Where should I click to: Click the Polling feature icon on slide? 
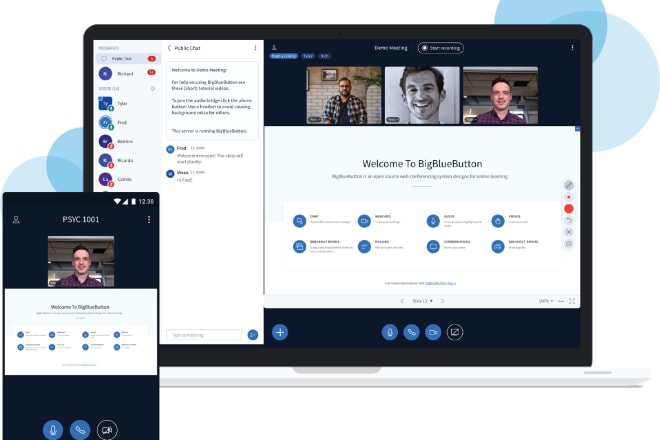coord(364,246)
